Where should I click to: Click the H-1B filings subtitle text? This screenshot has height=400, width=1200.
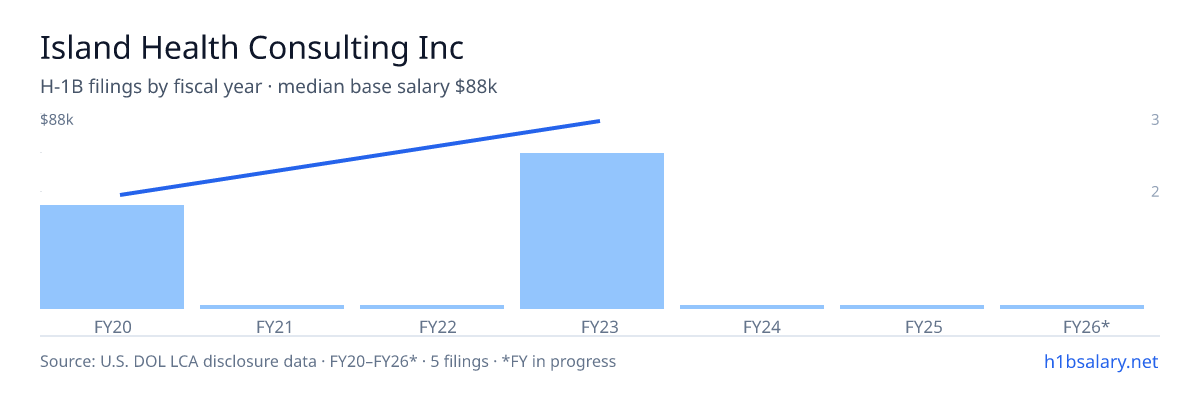269,87
